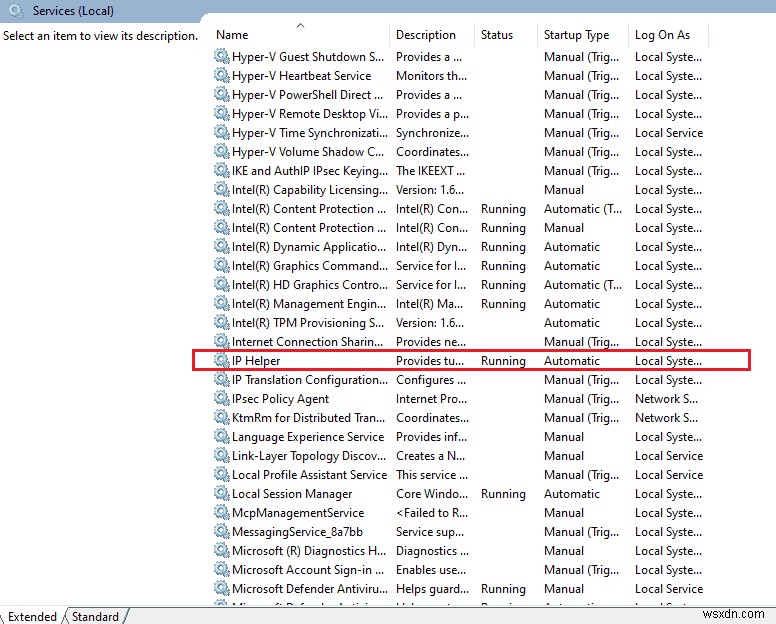Click the gear icon of Microsoft Defender Antivirus row

pos(222,588)
